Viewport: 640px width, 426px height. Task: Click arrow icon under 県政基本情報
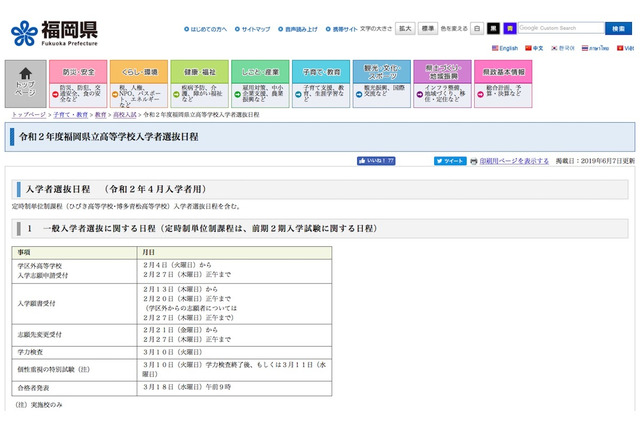point(480,94)
